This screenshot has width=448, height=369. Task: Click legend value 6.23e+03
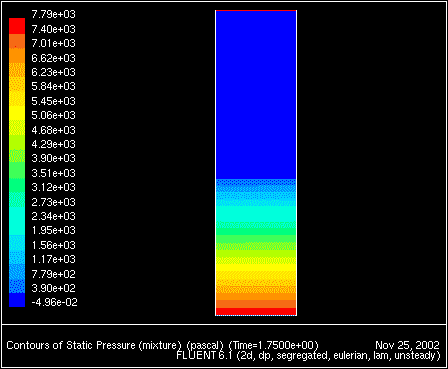point(53,72)
